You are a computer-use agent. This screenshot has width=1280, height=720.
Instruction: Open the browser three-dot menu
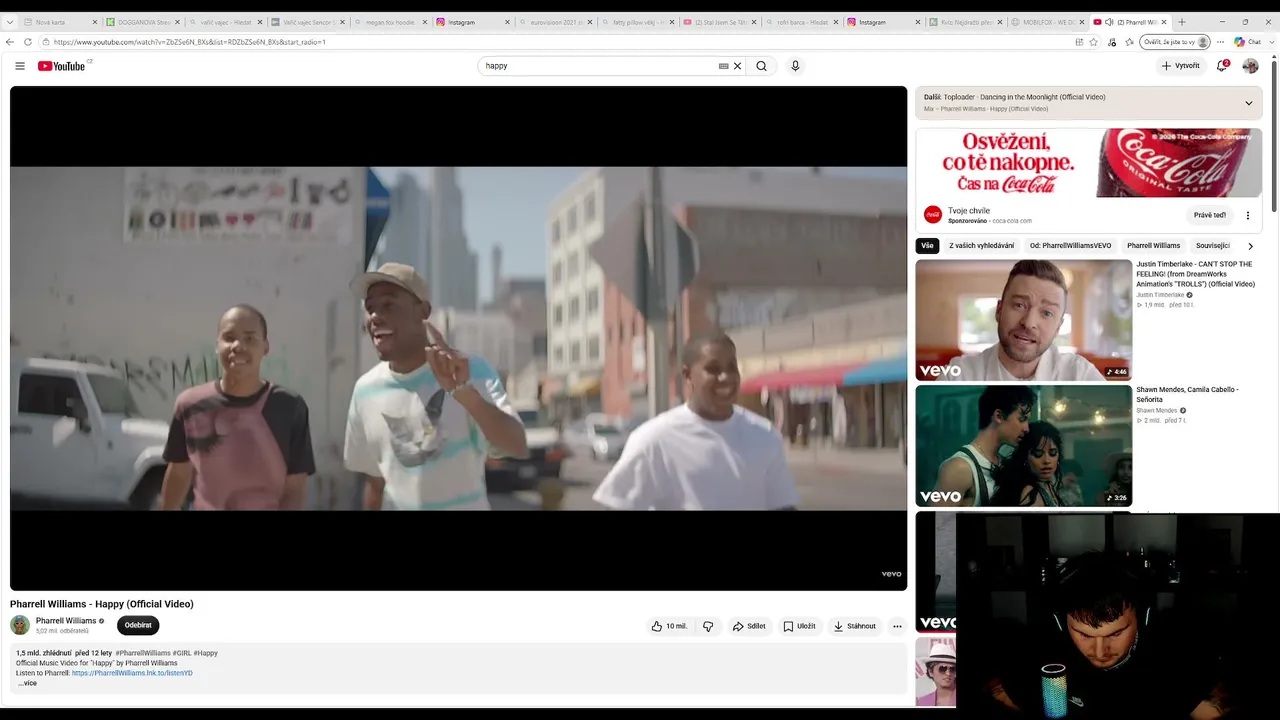pyautogui.click(x=1220, y=42)
